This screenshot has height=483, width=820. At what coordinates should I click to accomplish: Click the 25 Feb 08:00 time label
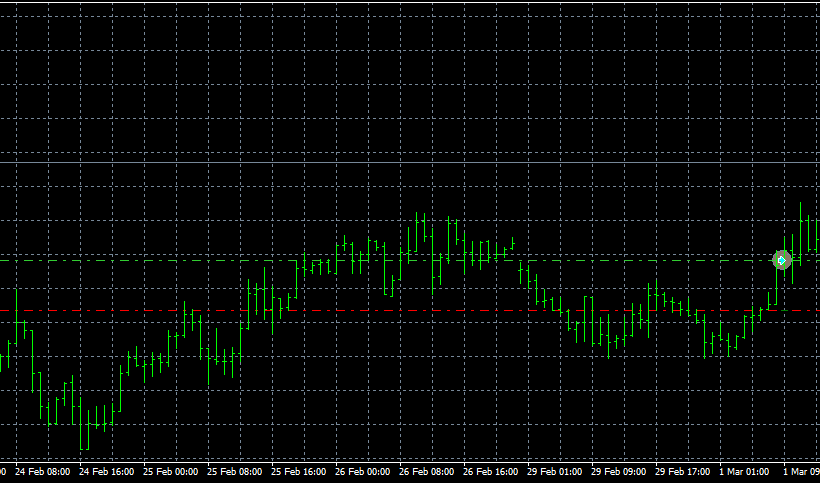pos(235,471)
